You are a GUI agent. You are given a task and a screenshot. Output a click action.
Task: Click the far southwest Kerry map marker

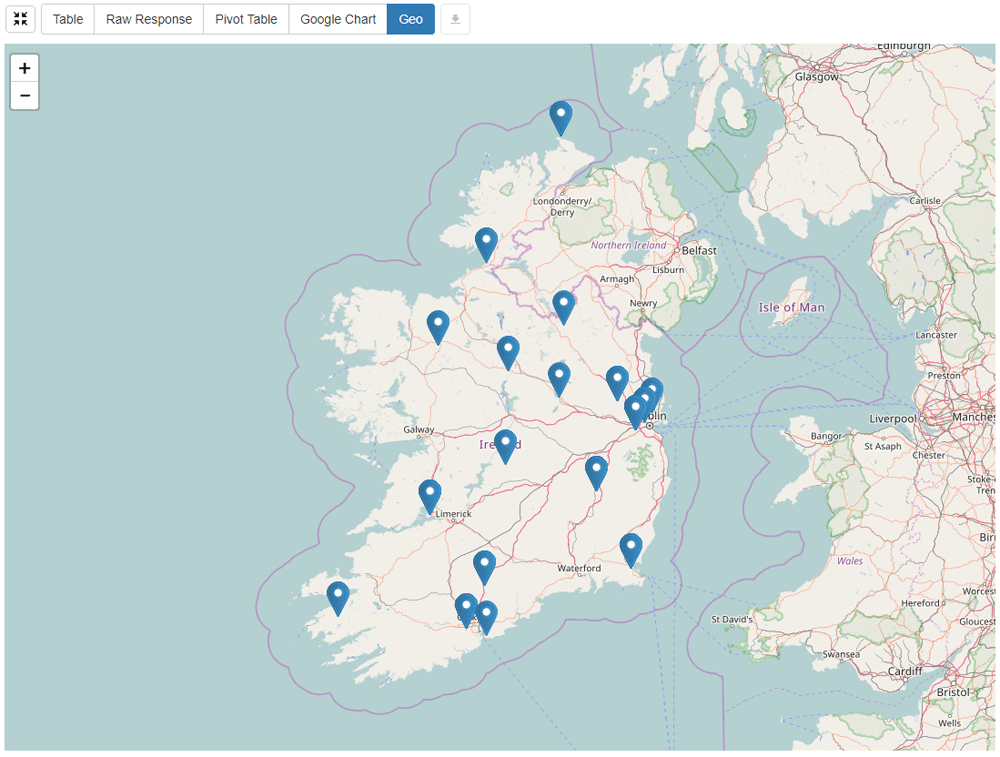point(338,599)
